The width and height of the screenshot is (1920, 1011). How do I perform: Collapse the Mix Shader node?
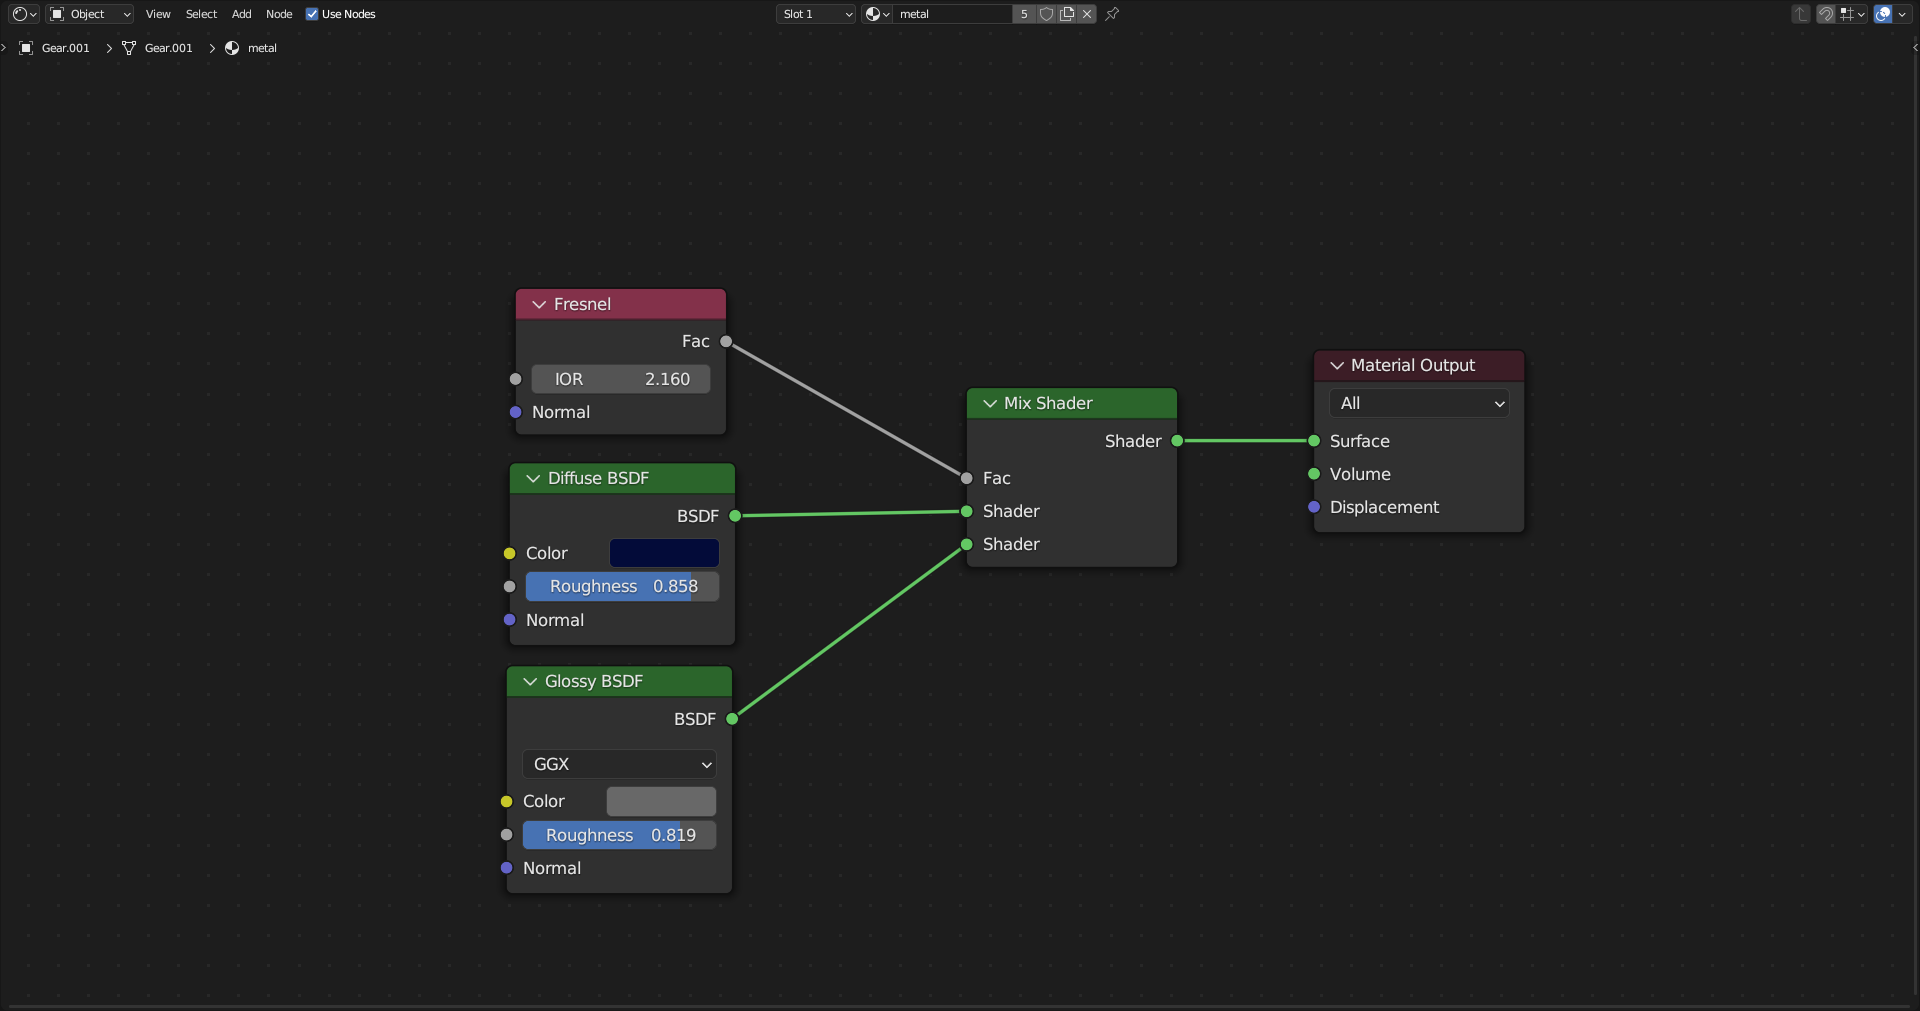coord(990,403)
